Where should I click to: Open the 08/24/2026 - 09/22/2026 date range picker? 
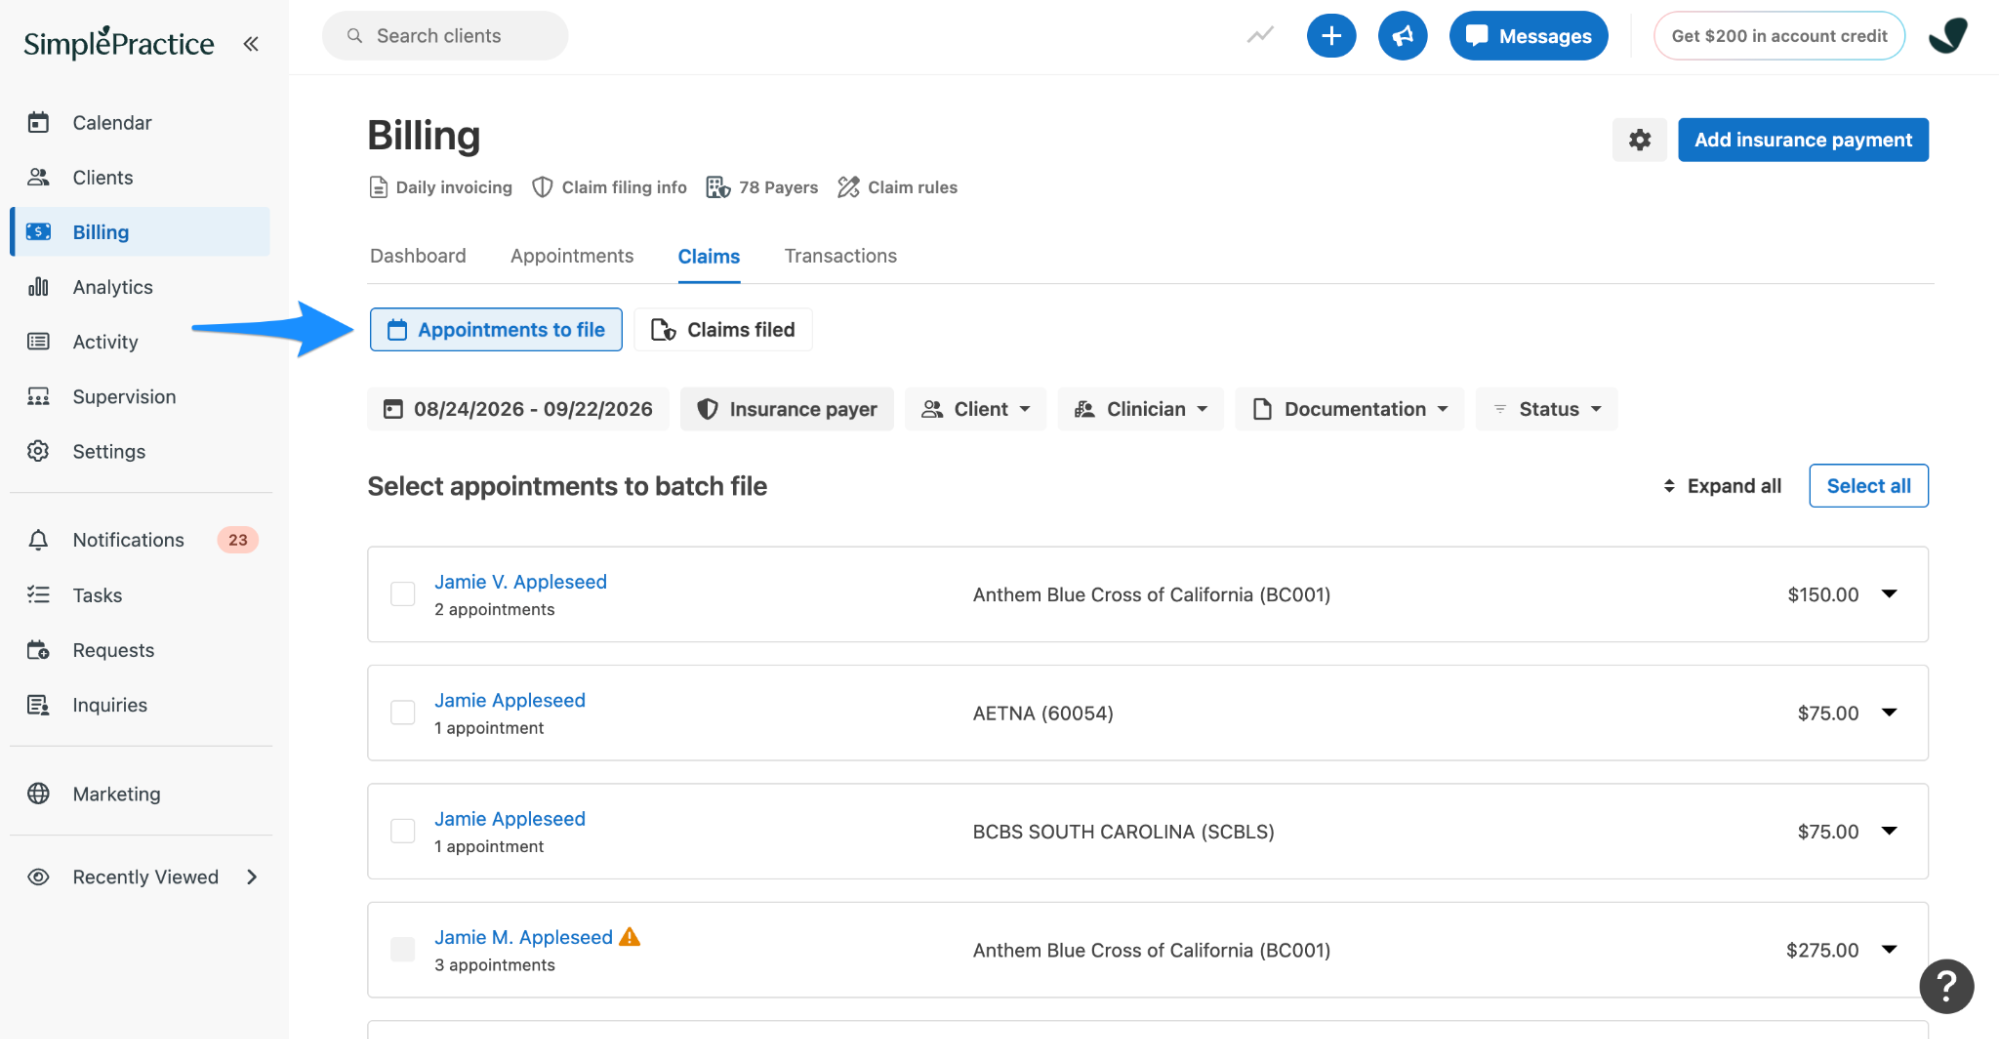(518, 409)
